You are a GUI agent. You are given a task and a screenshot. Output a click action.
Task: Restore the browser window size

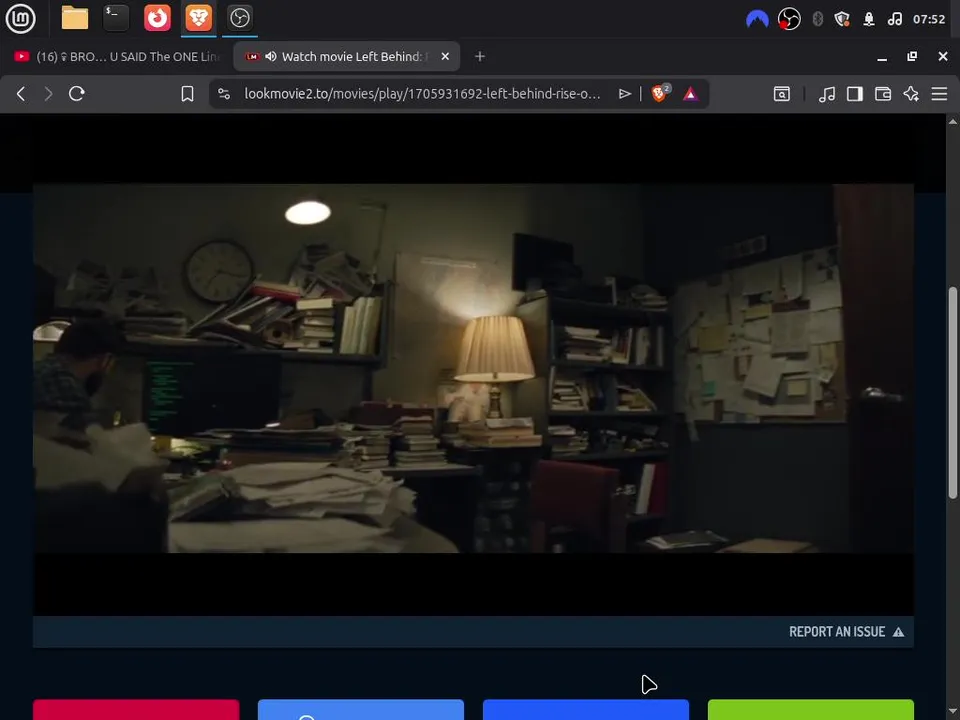tap(912, 56)
